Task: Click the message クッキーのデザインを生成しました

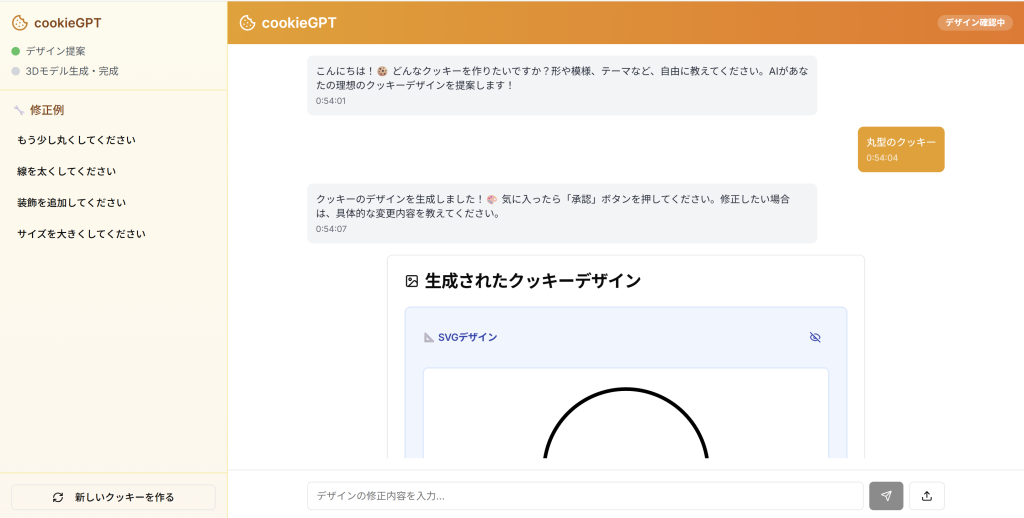Action: (x=562, y=213)
